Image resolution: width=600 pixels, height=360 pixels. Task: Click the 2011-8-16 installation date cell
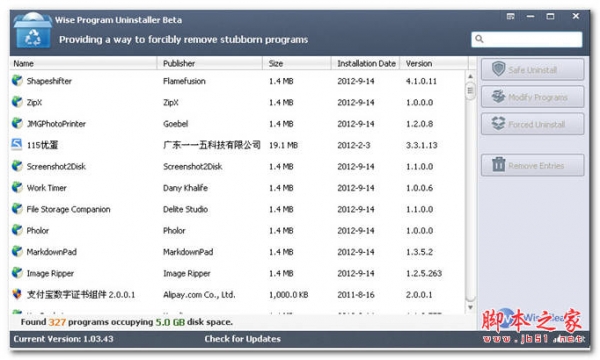tap(356, 295)
